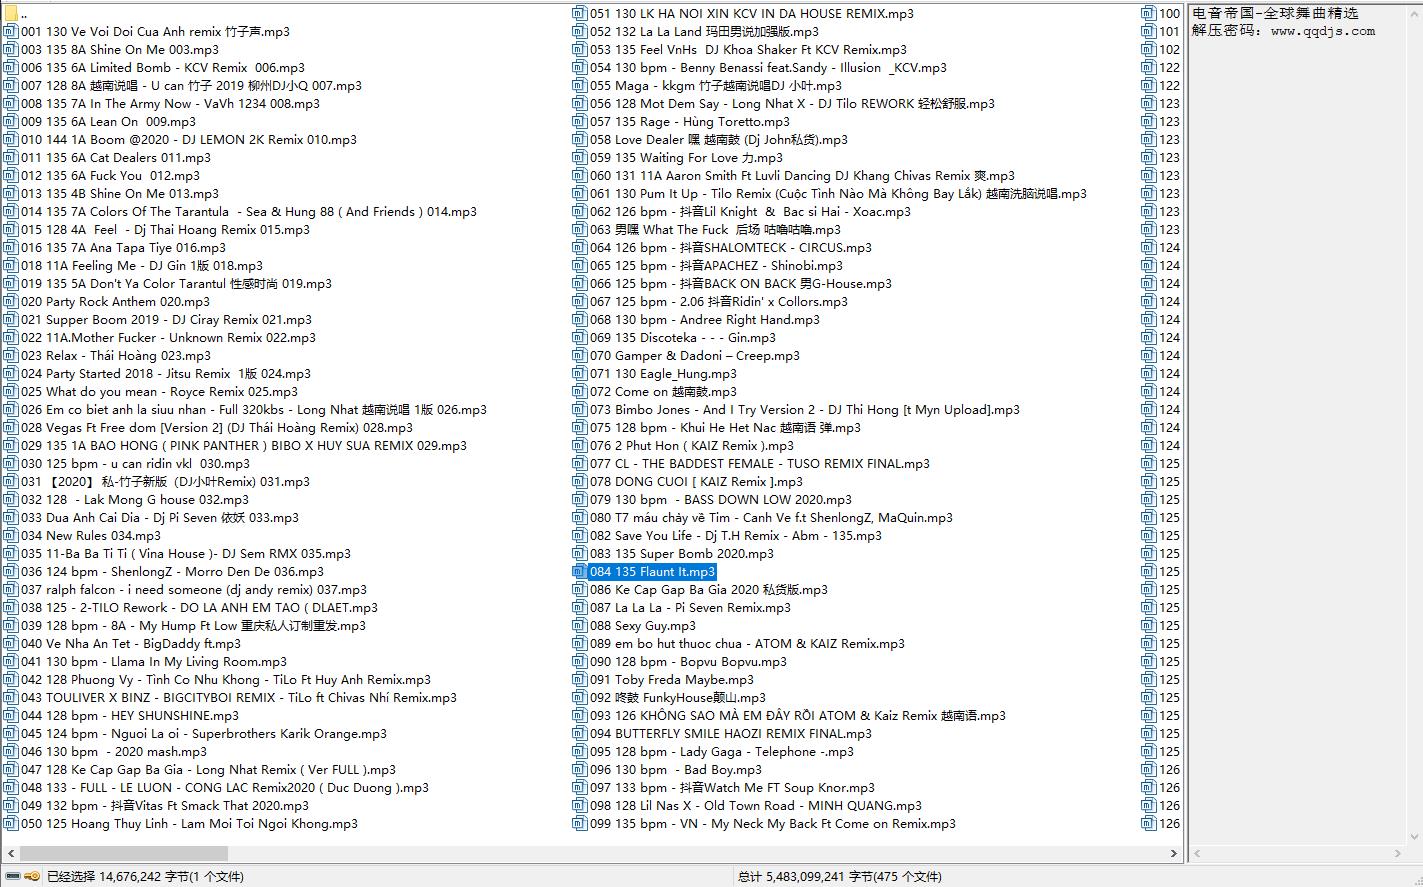Select '003 135 8A Shine On Me 003.mp3'
Screen dimensions: 1423x887
(120, 50)
